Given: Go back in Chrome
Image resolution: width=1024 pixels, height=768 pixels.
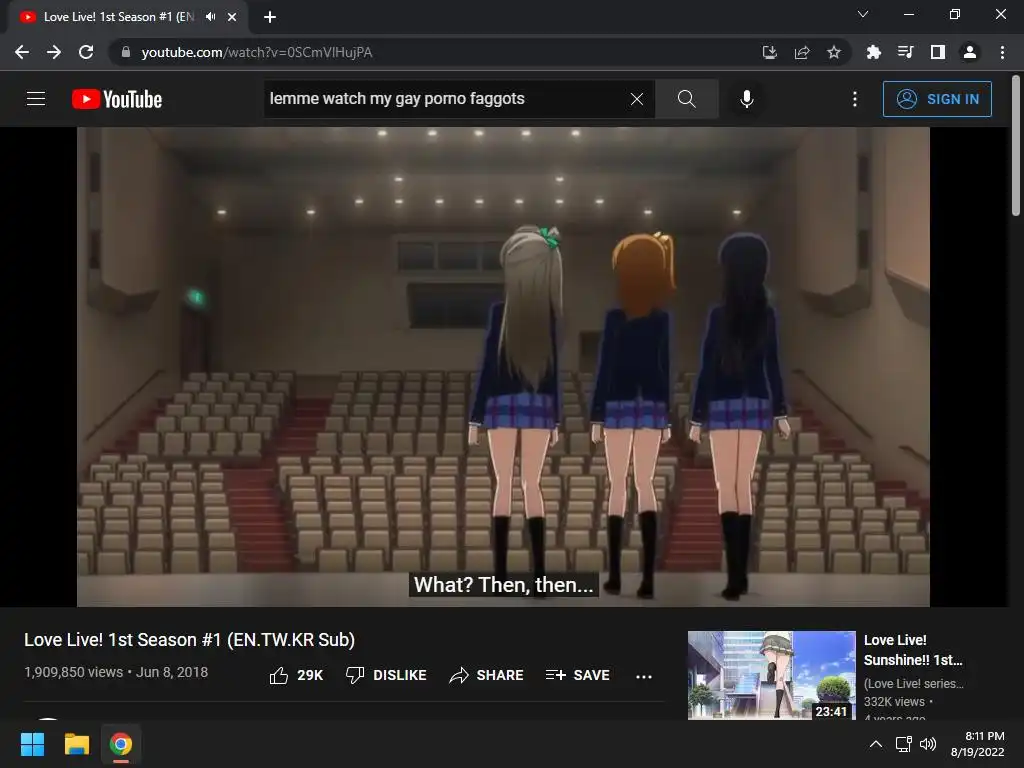Looking at the screenshot, I should 22,52.
